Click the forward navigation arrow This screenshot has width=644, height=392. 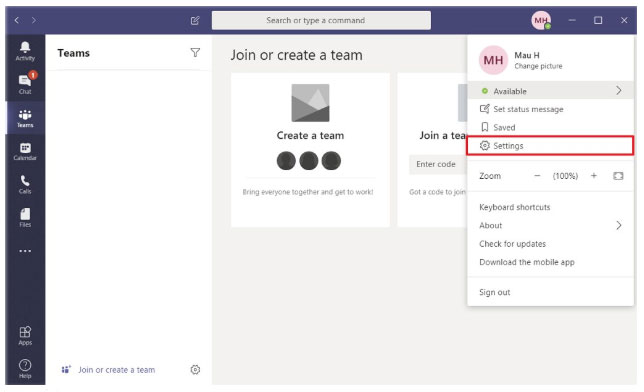pyautogui.click(x=34, y=20)
